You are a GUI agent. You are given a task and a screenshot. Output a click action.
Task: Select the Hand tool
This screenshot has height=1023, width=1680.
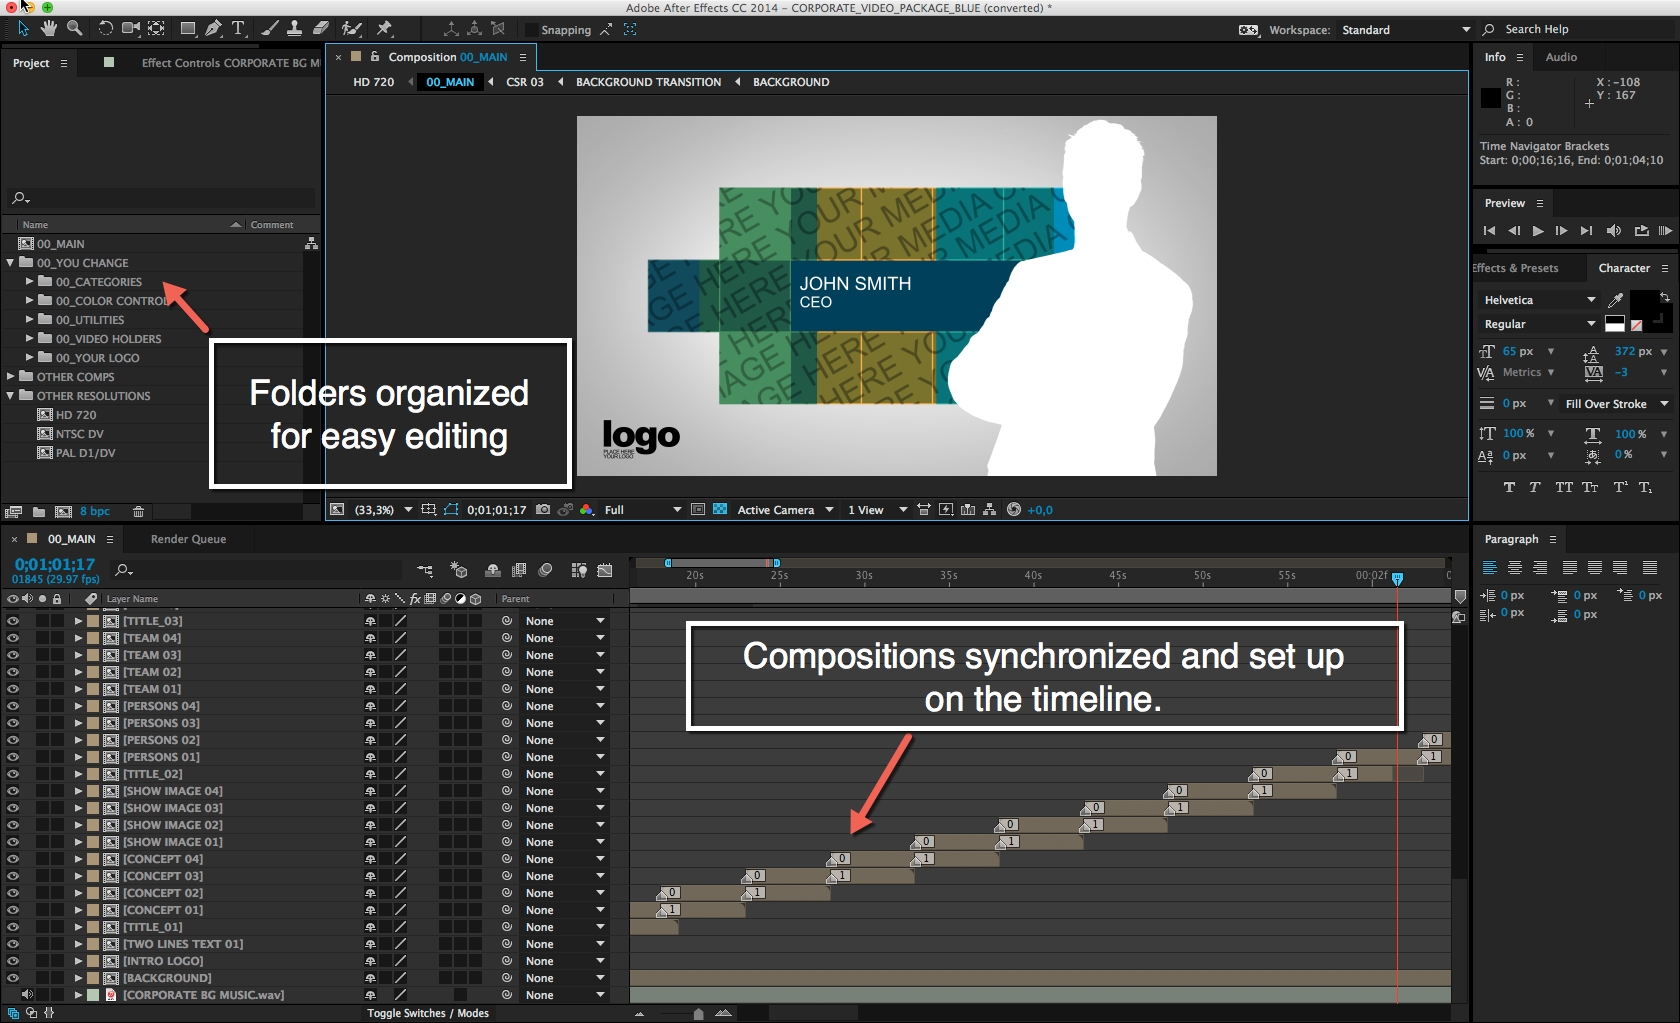coord(48,29)
